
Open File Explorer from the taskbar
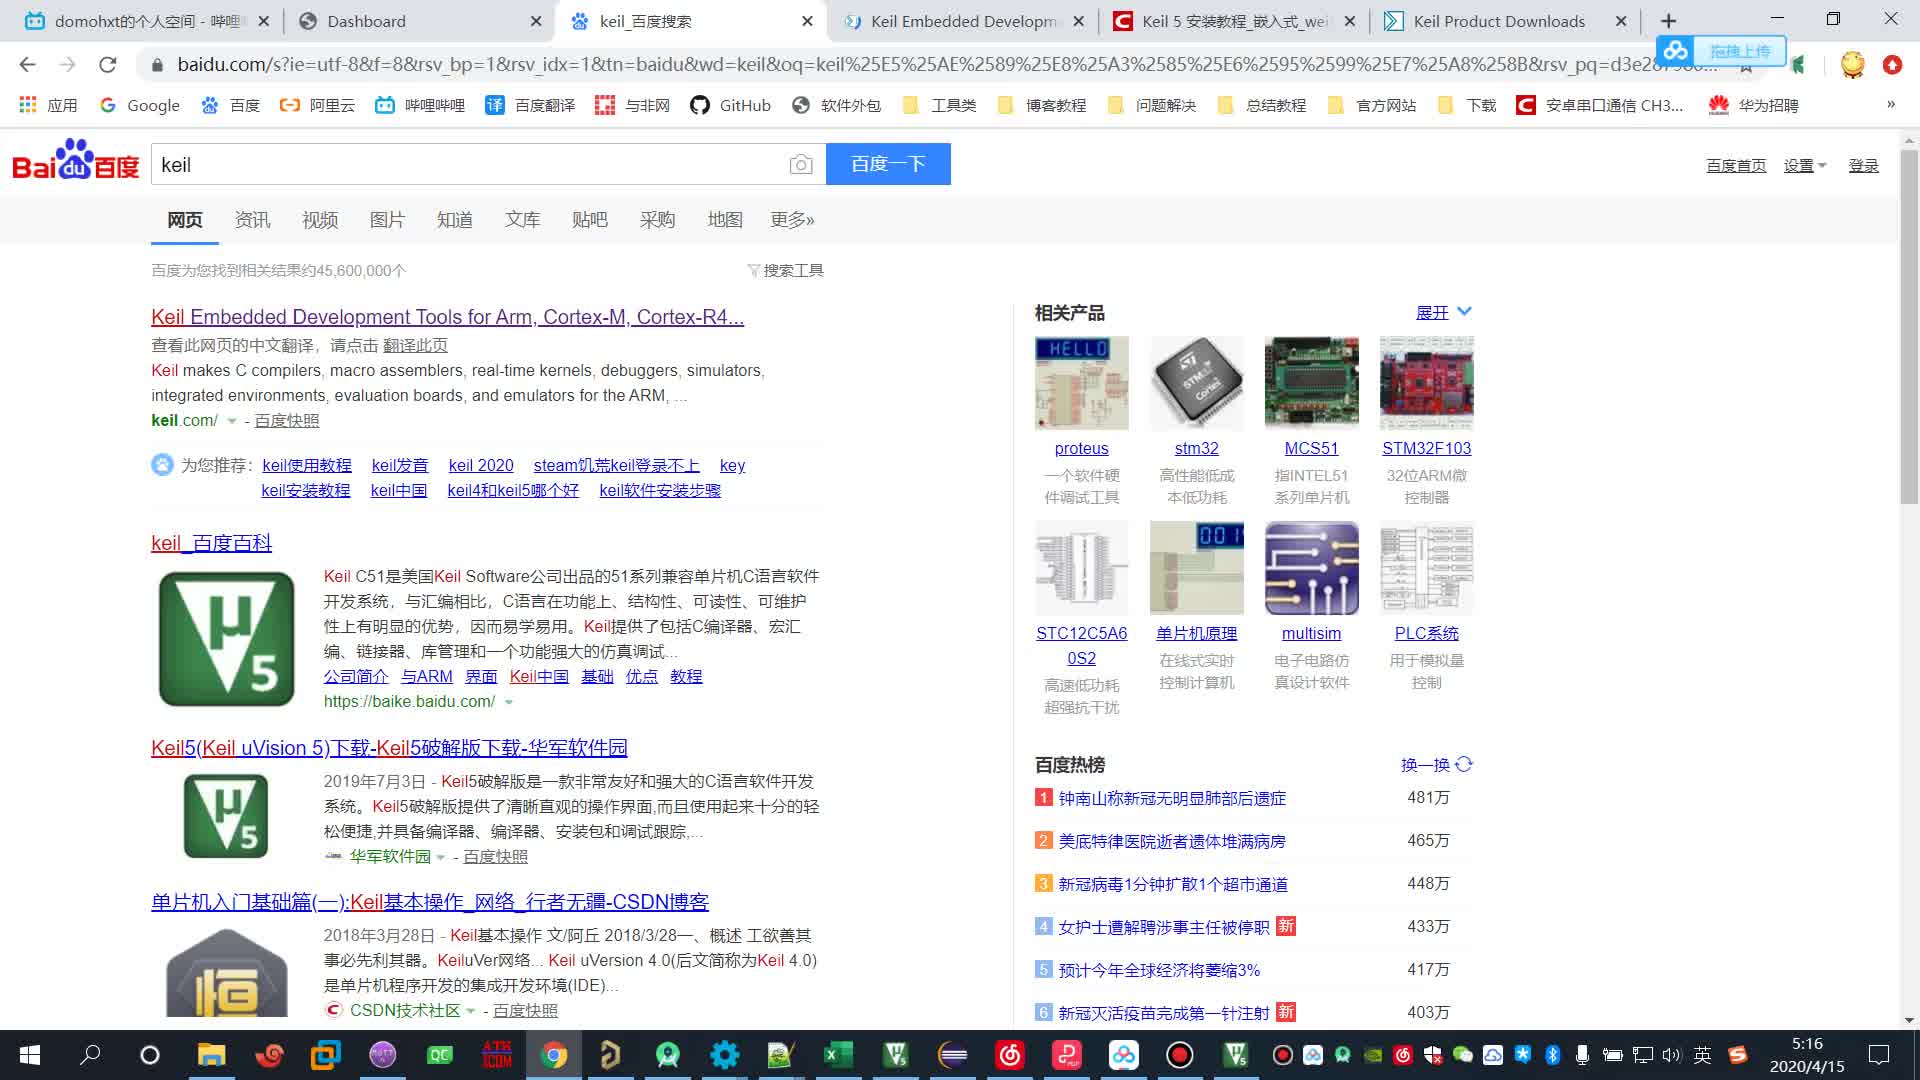pyautogui.click(x=211, y=1055)
